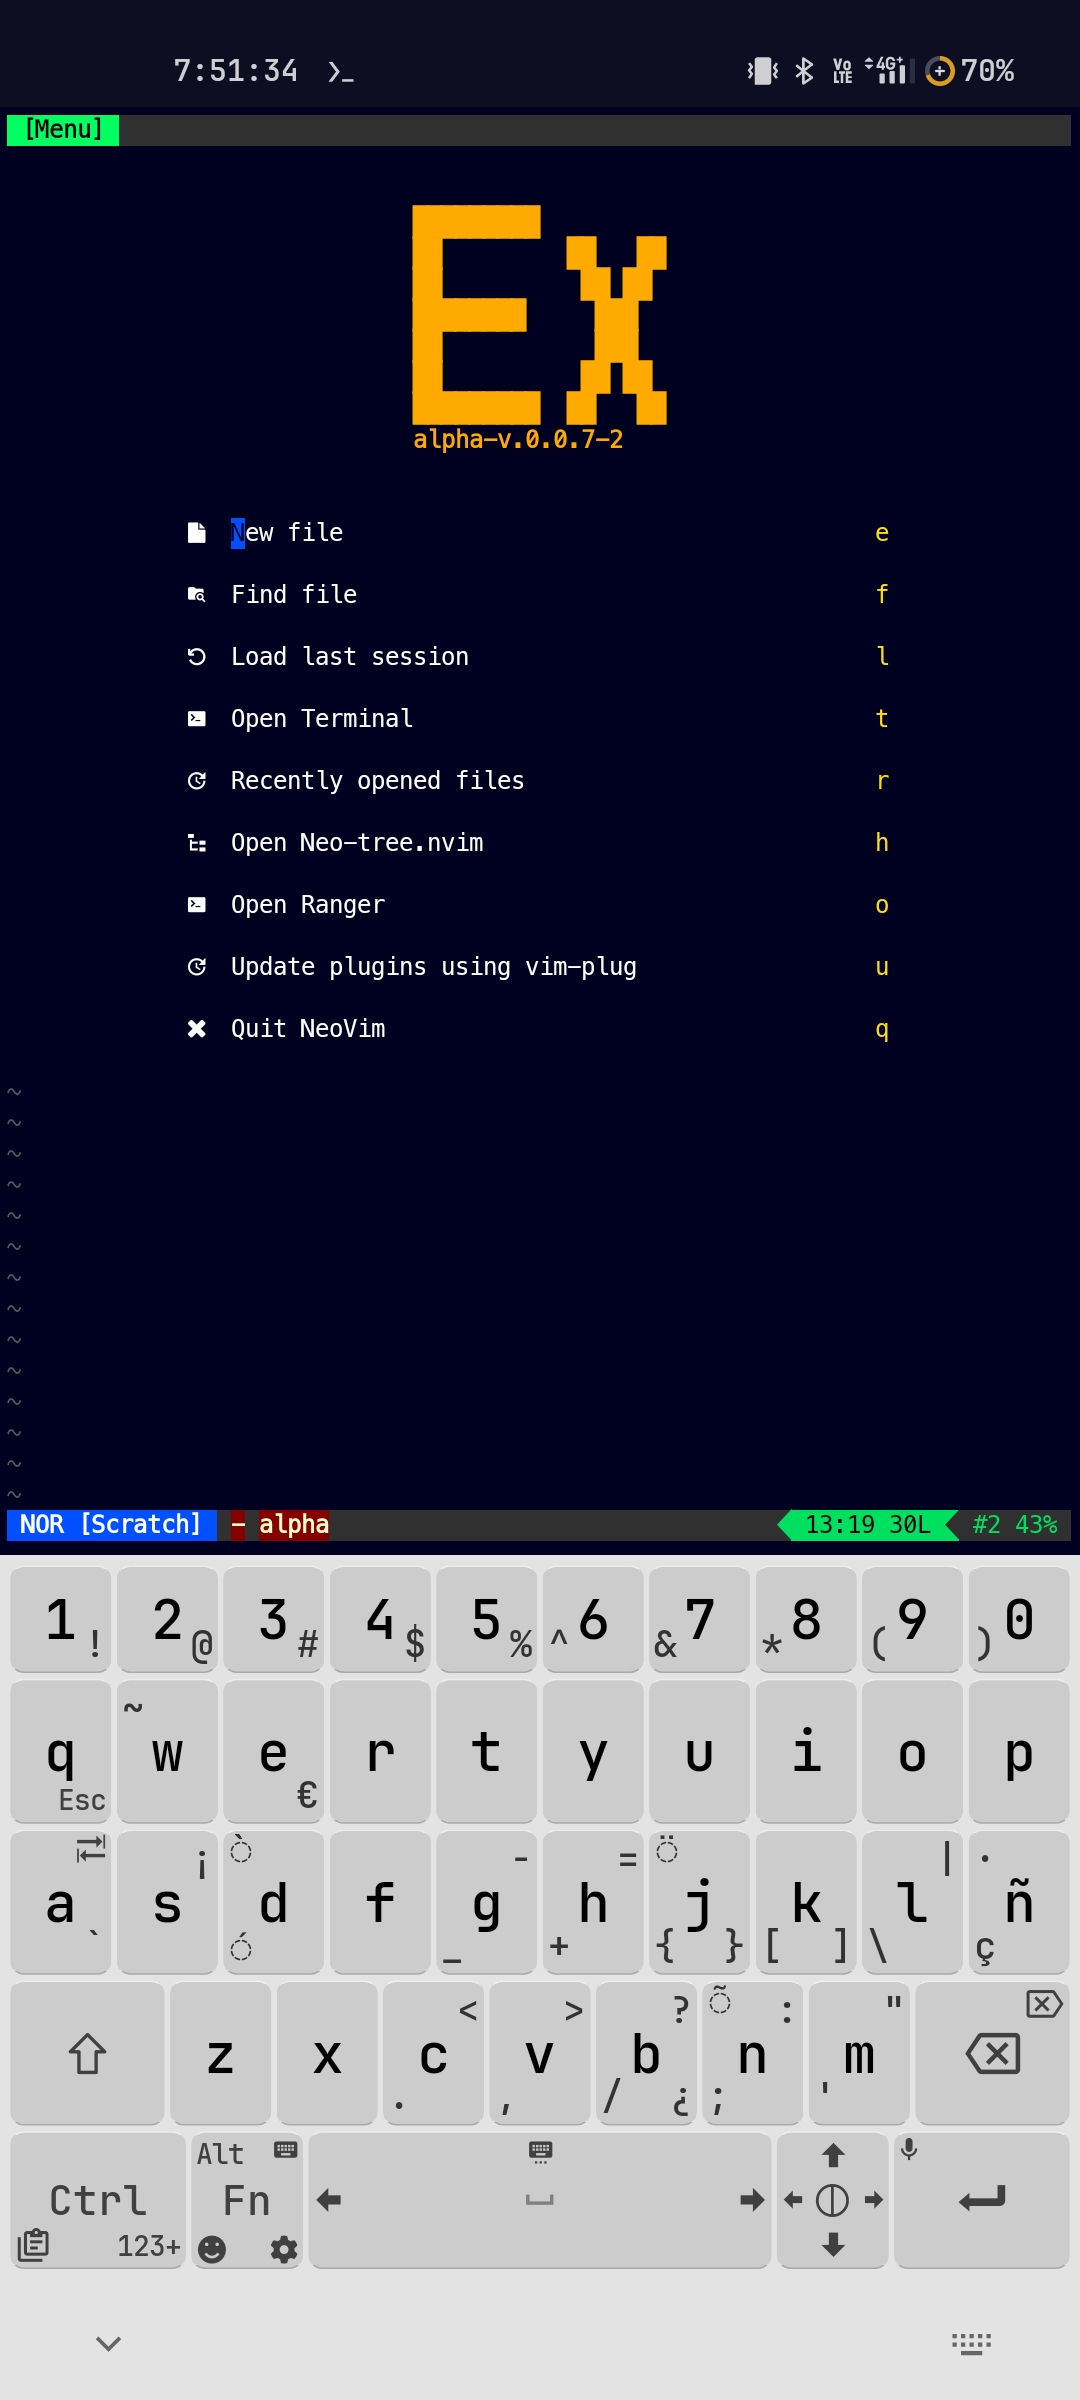1080x2400 pixels.
Task: Tap the space bar
Action: click(540, 2201)
